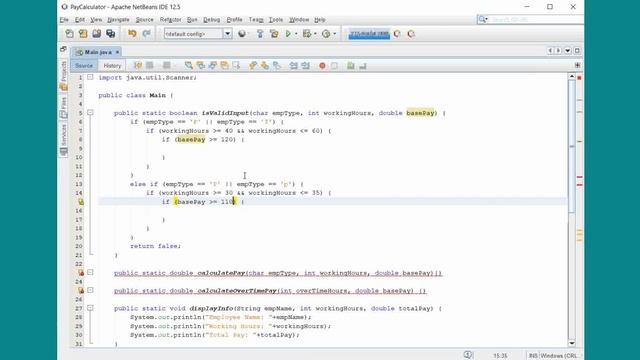
Task: Open the Projects side panel
Action: 63,76
